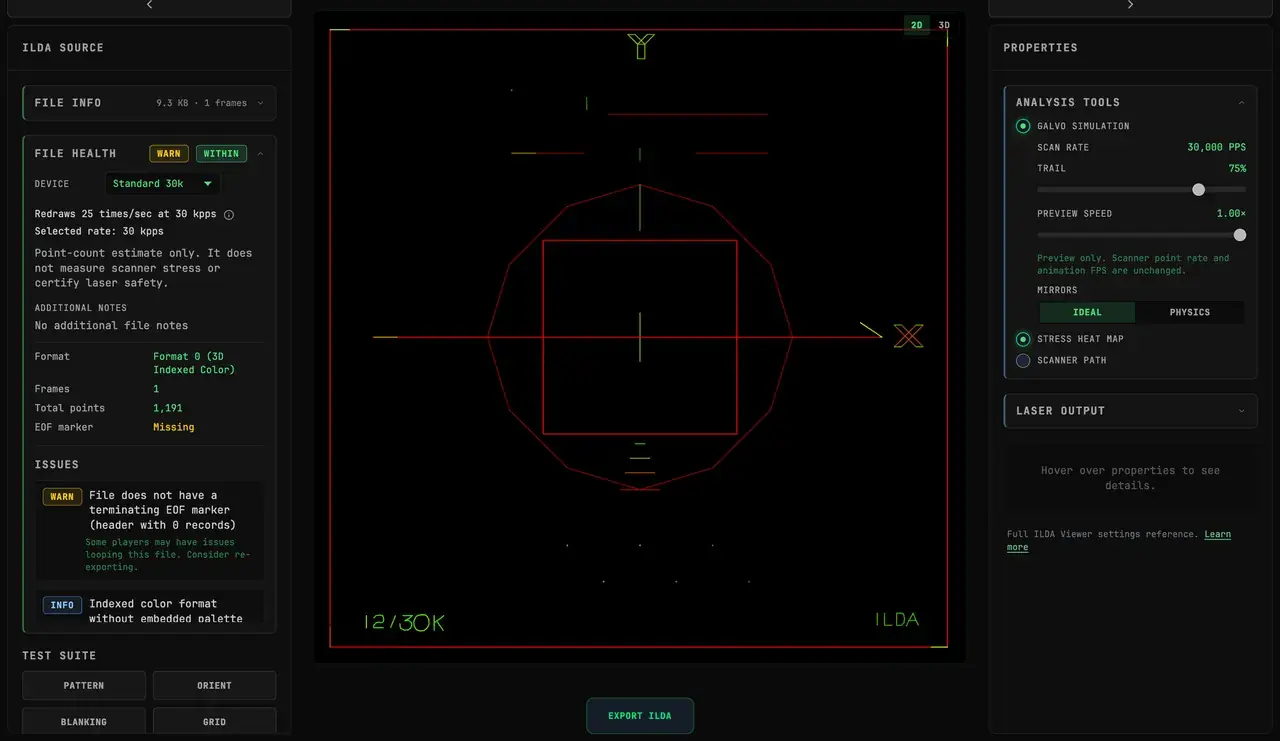Expand the Laser Output section
Image resolution: width=1280 pixels, height=741 pixels.
1130,411
